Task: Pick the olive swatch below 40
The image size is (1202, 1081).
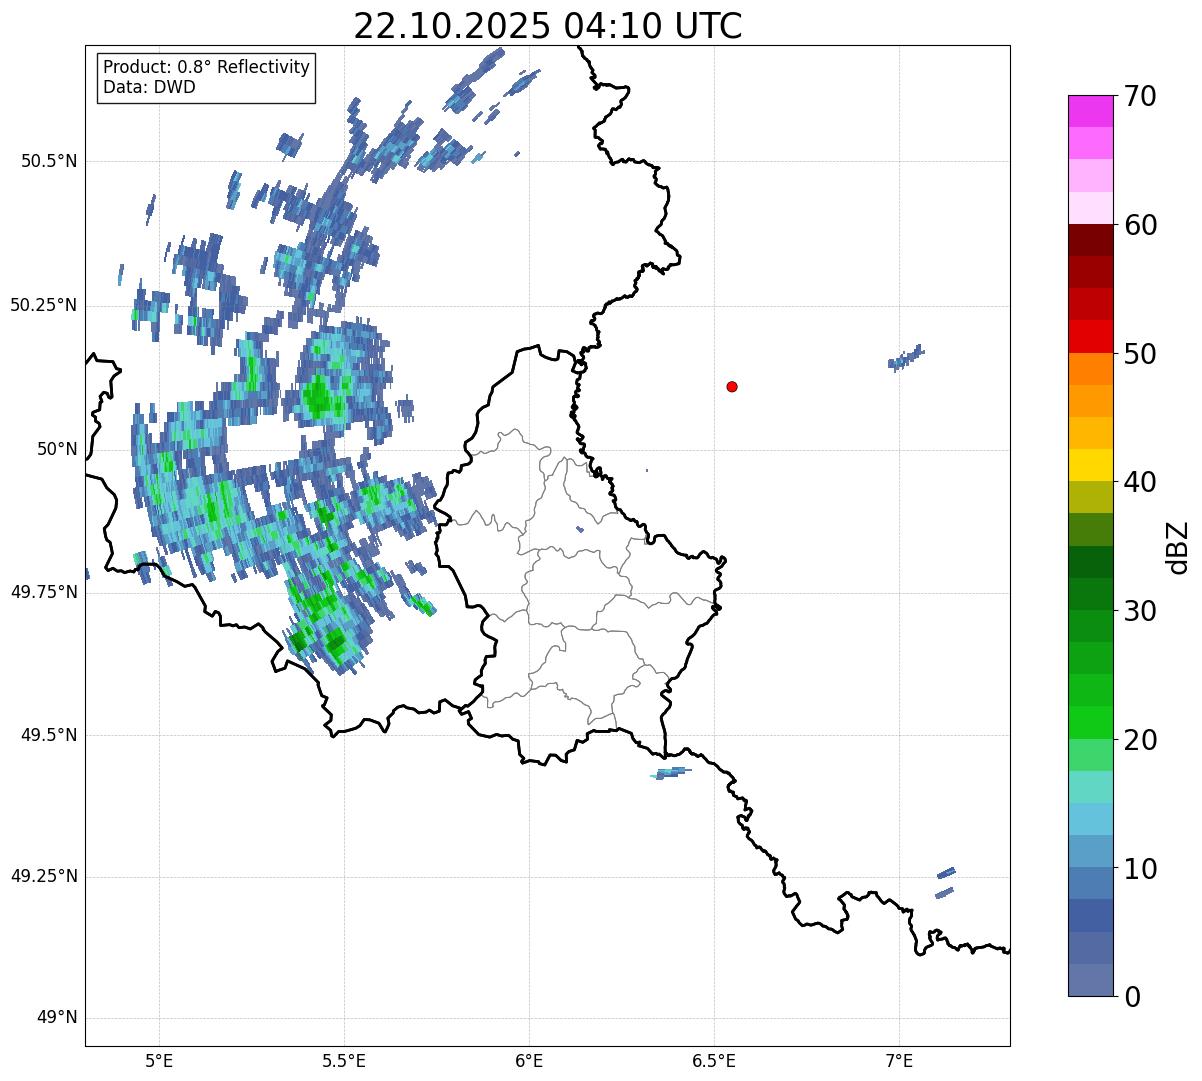Action: (1091, 497)
